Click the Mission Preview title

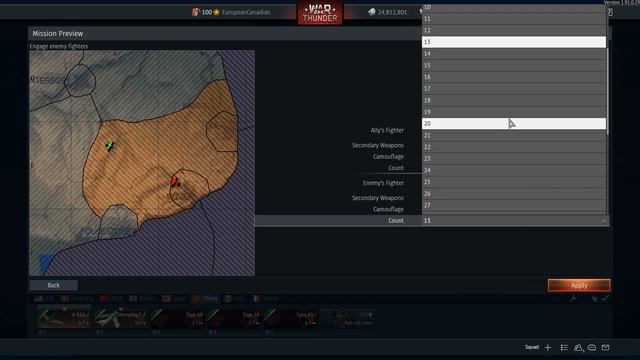pos(58,33)
